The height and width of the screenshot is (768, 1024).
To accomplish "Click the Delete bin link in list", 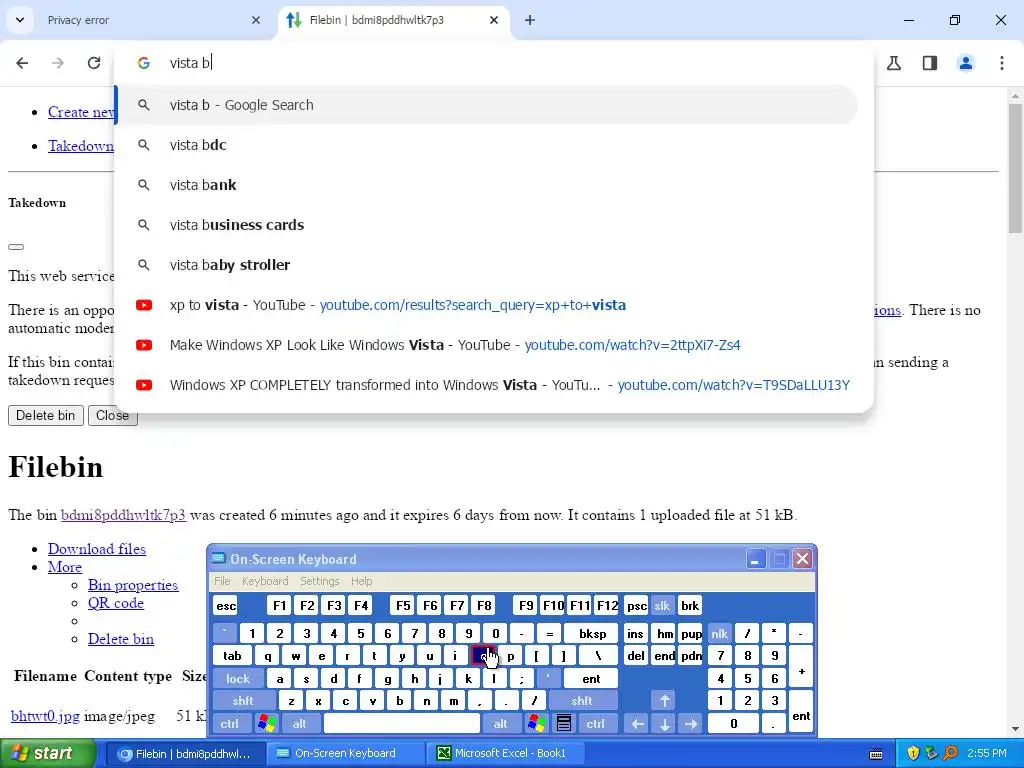I will point(121,639).
